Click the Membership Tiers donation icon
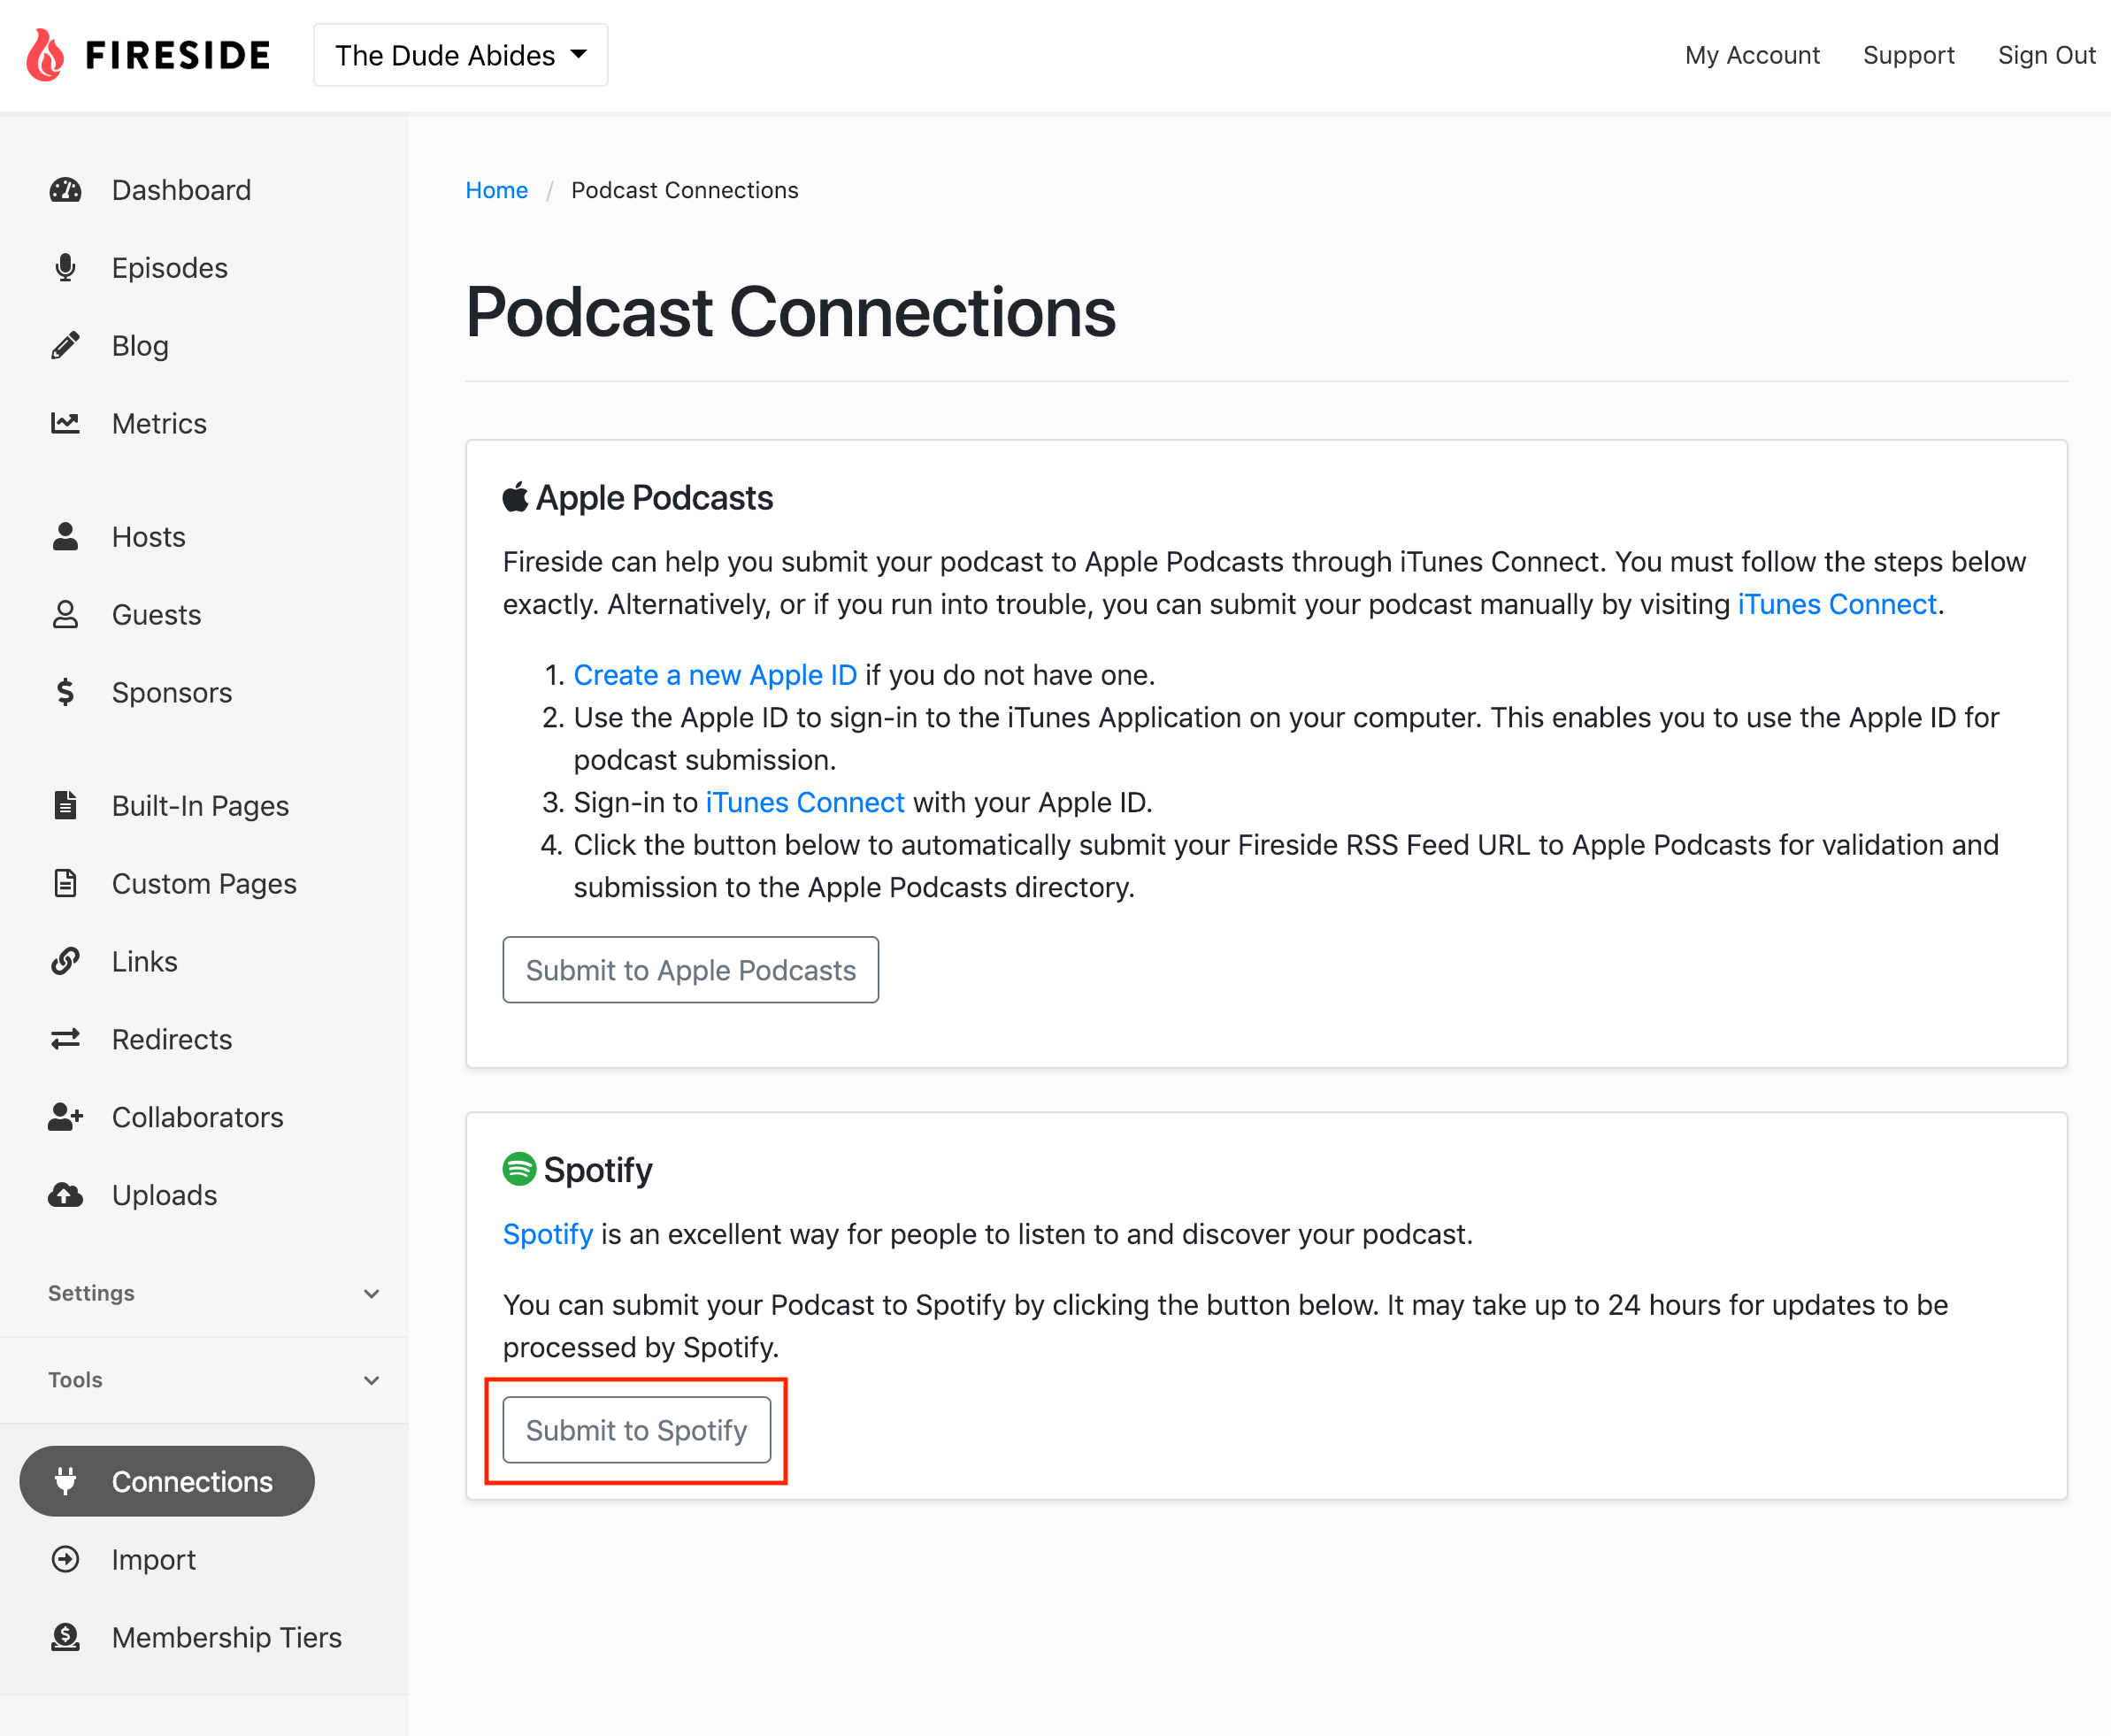 point(66,1637)
